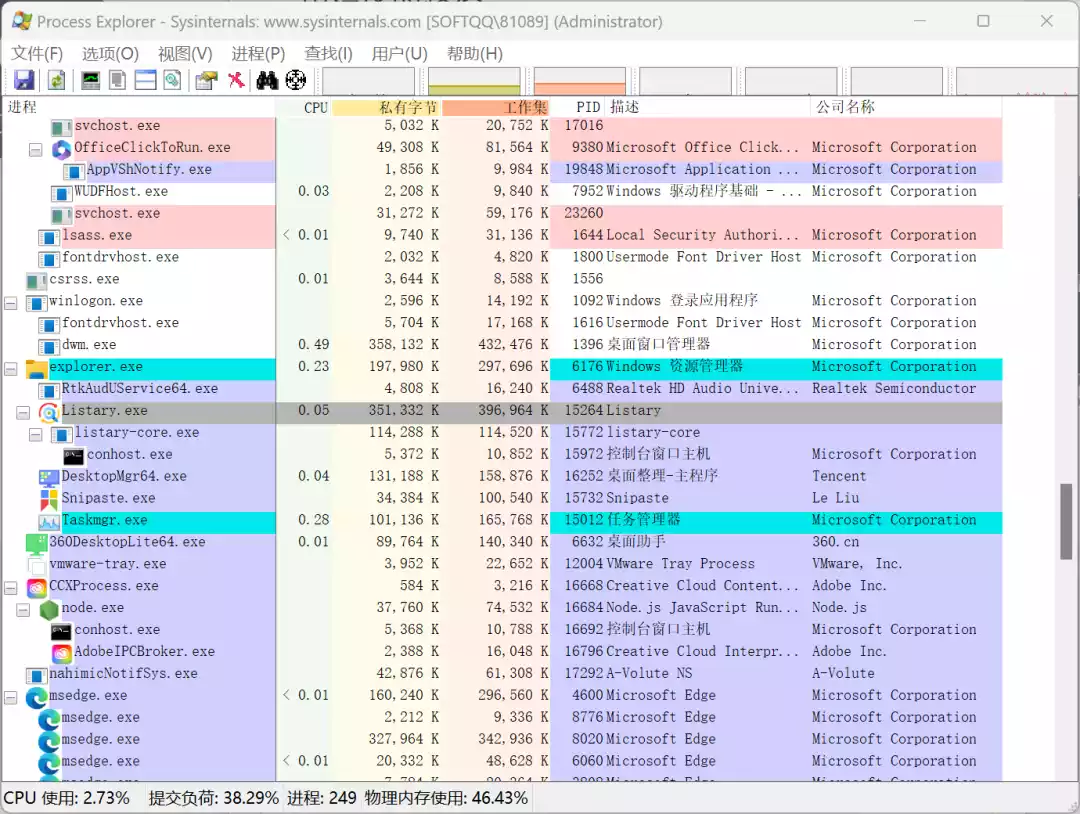Collapse the listary-core.exe tree node
The height and width of the screenshot is (814, 1080).
(x=36, y=435)
